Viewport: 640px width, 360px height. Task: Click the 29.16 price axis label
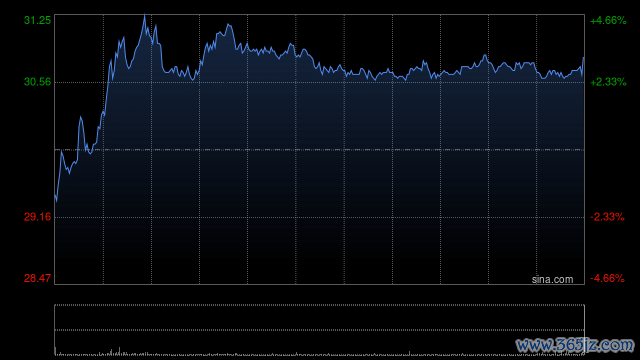point(38,217)
